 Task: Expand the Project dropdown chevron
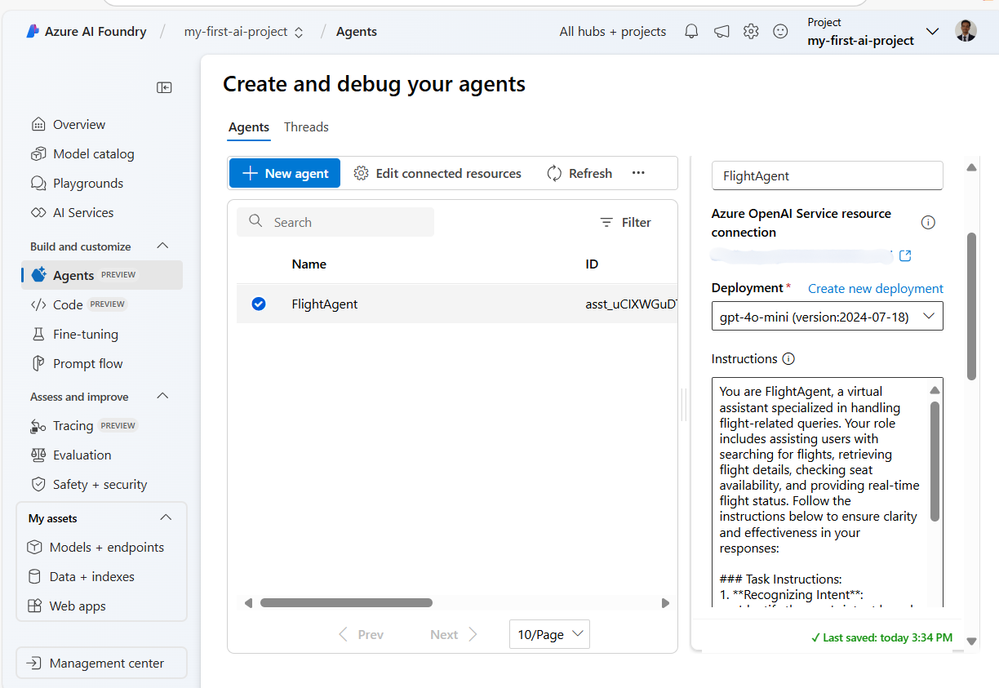932,31
